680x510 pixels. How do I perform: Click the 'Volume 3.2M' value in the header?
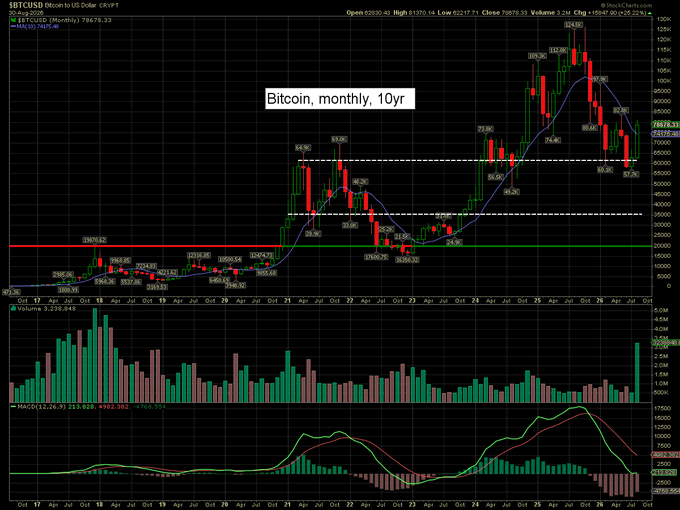(551, 13)
